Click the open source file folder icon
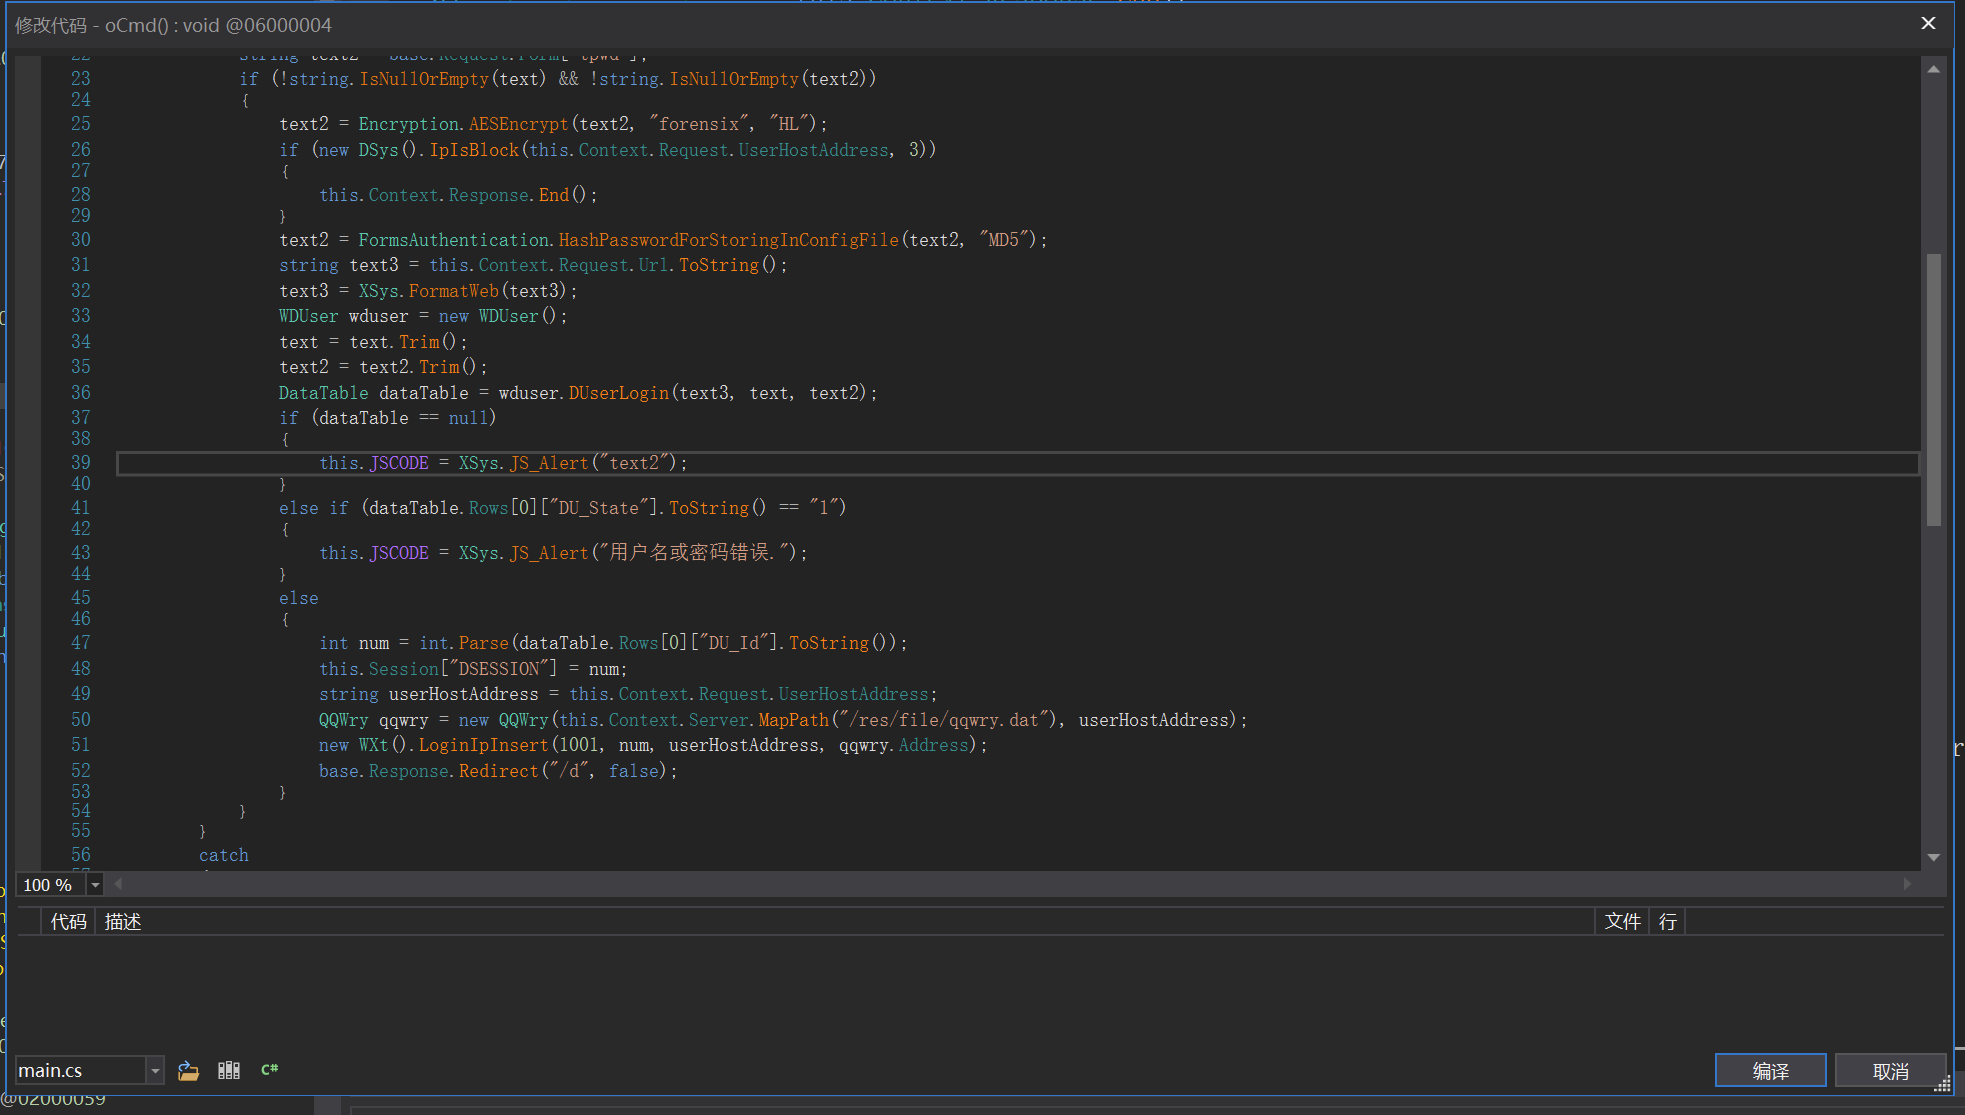Viewport: 1965px width, 1115px height. click(188, 1071)
